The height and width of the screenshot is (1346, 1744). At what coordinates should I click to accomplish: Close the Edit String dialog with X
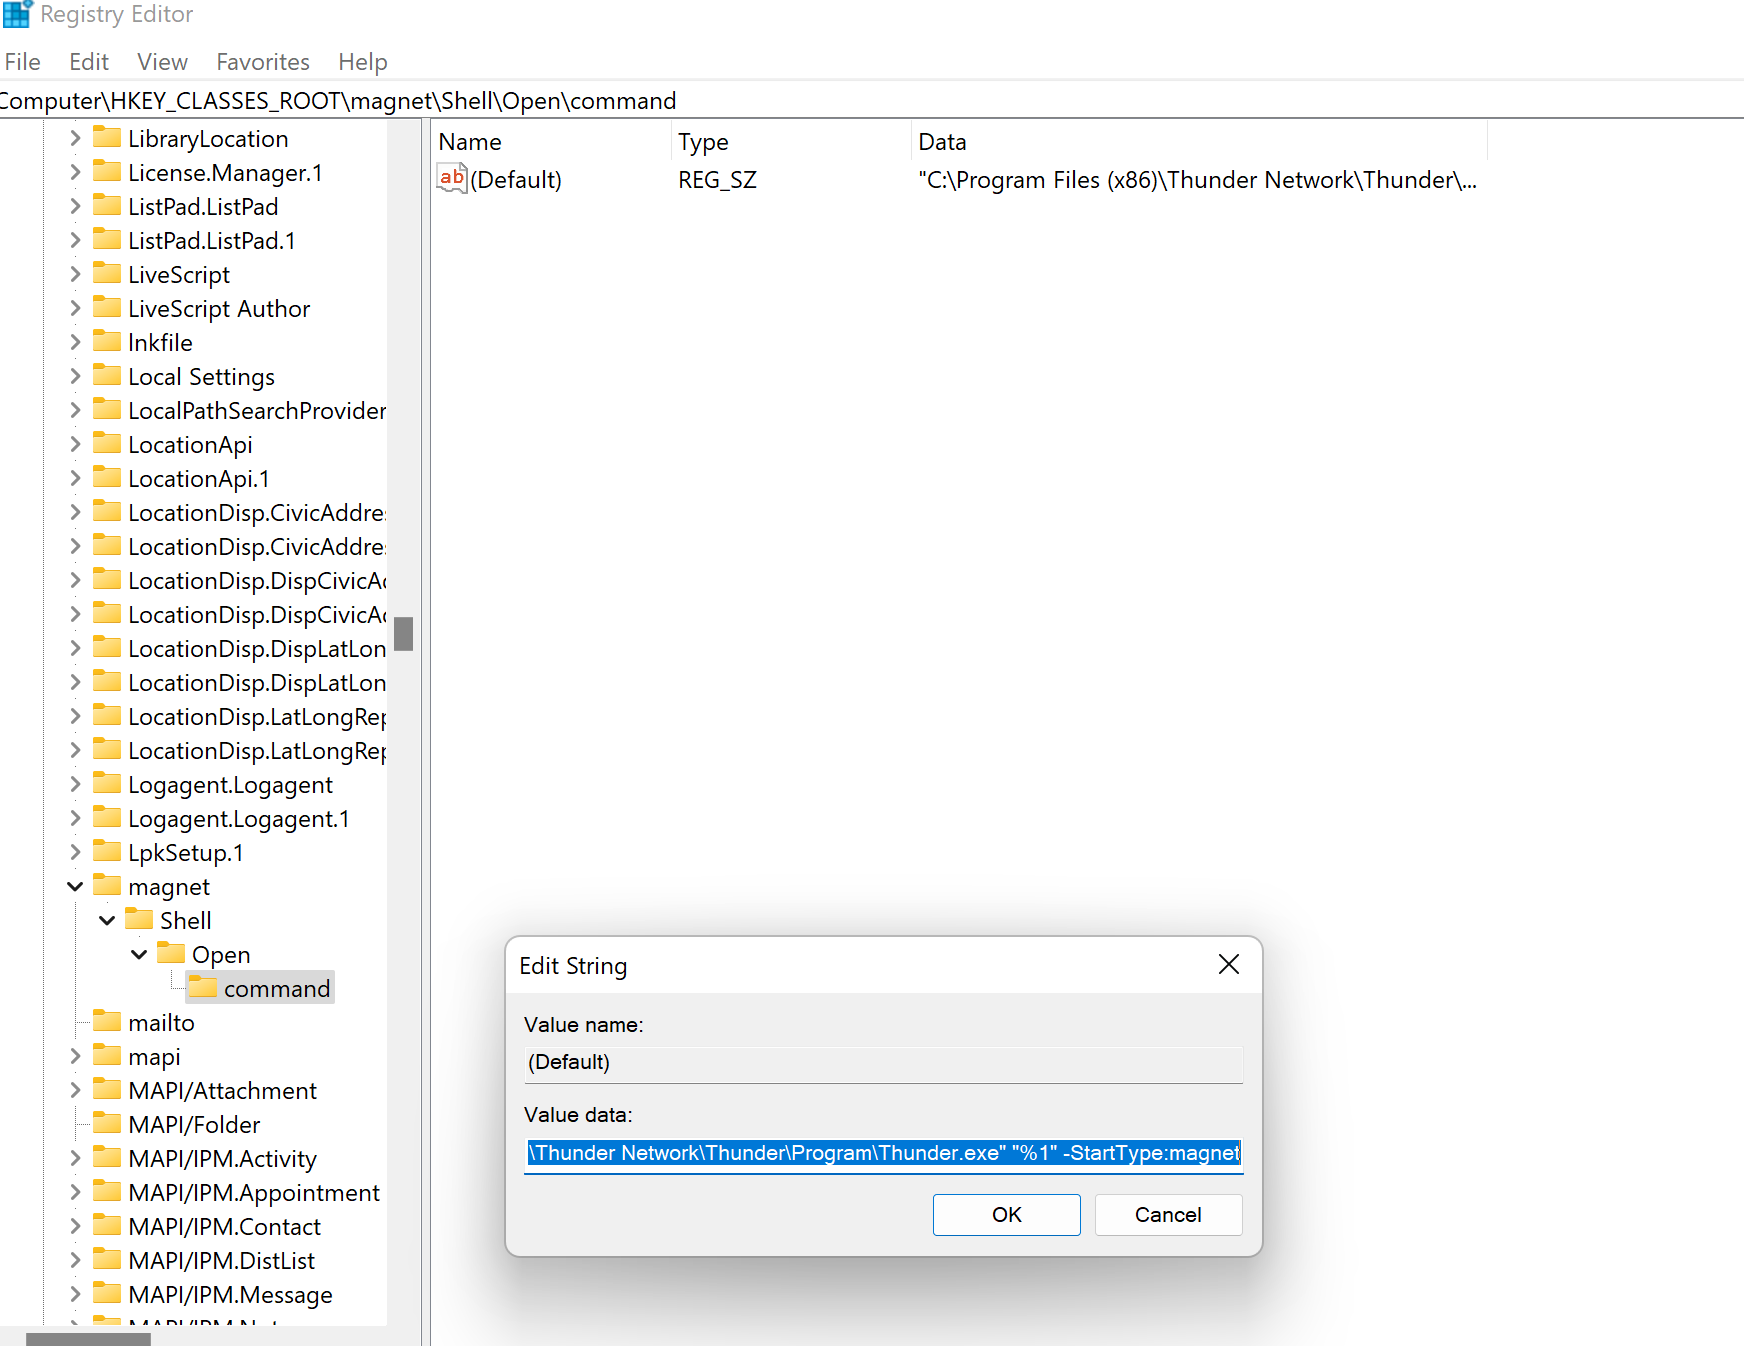pyautogui.click(x=1229, y=964)
